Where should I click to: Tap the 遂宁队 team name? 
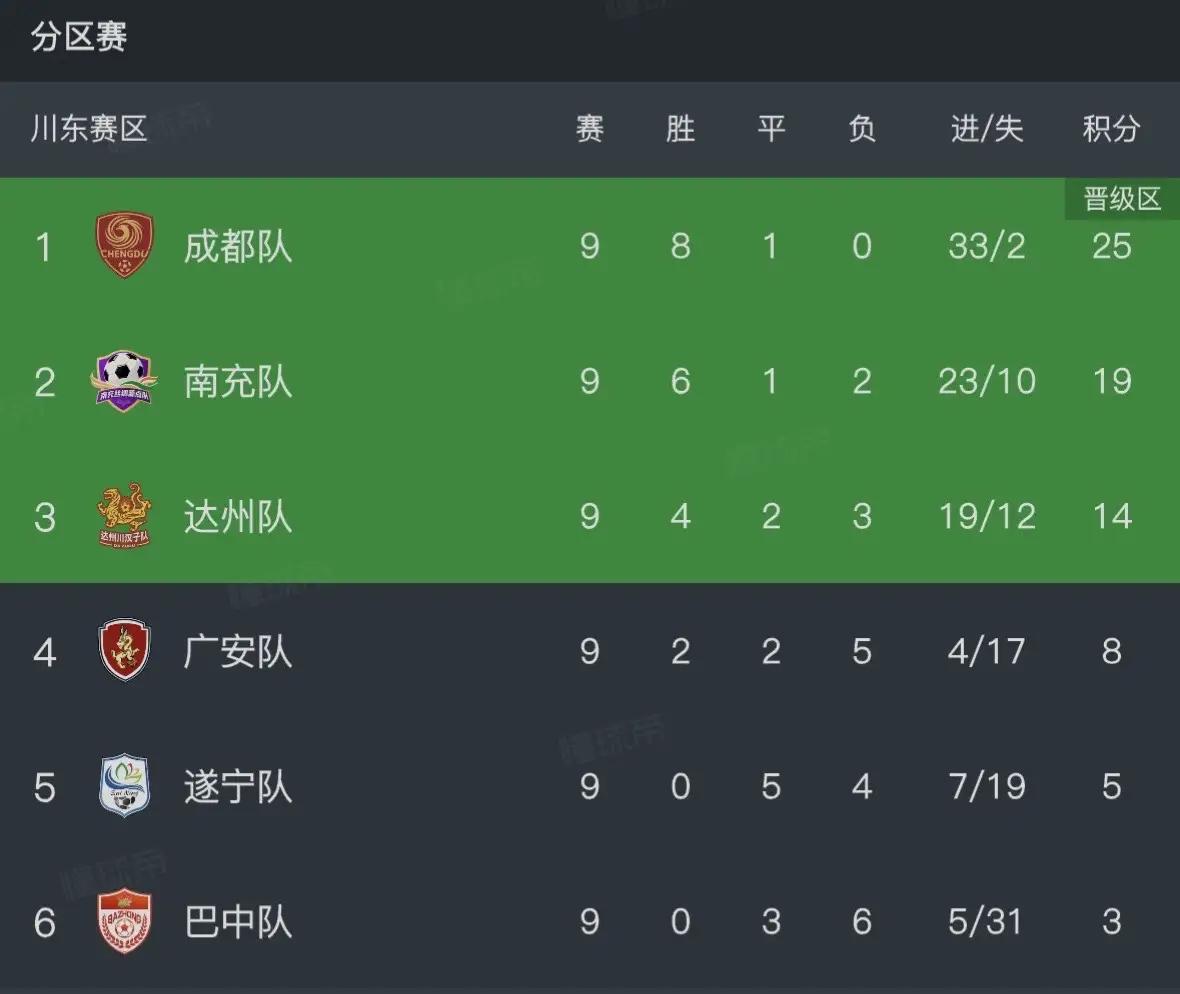point(238,786)
